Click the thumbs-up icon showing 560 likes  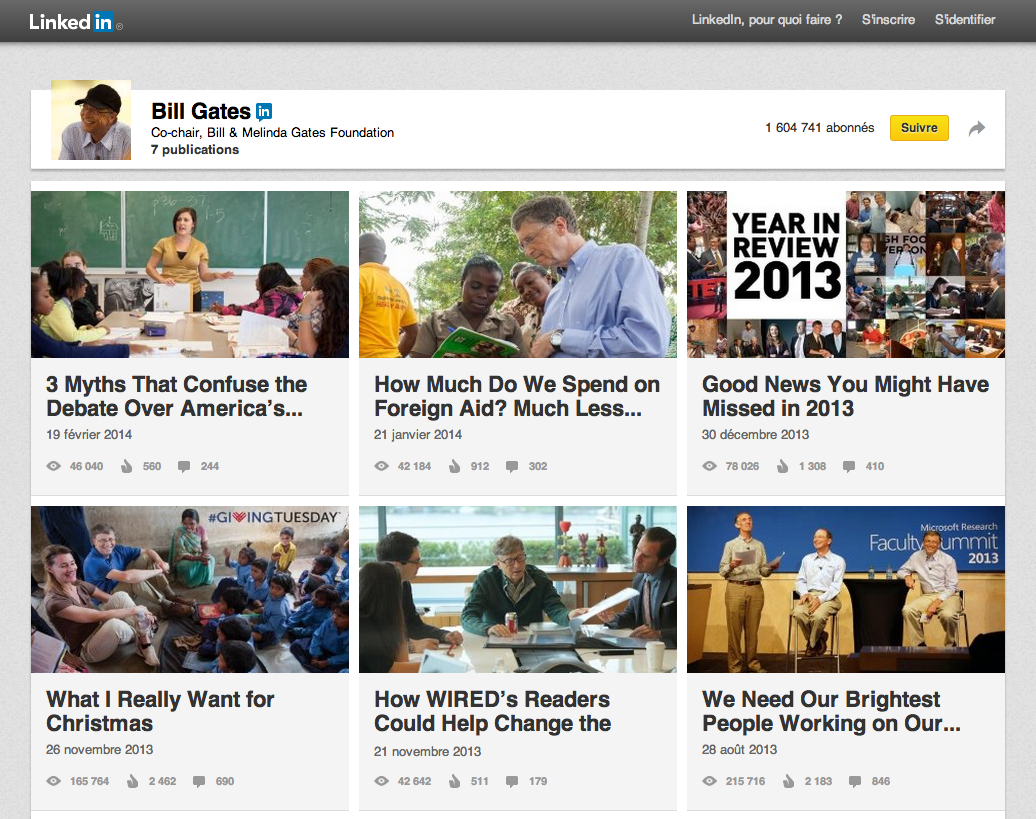[x=126, y=466]
